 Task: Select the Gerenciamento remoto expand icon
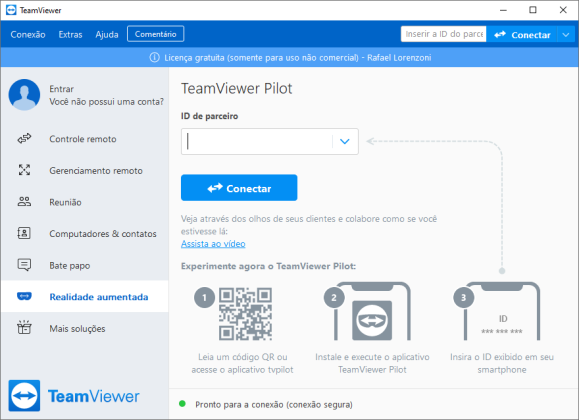tap(24, 170)
